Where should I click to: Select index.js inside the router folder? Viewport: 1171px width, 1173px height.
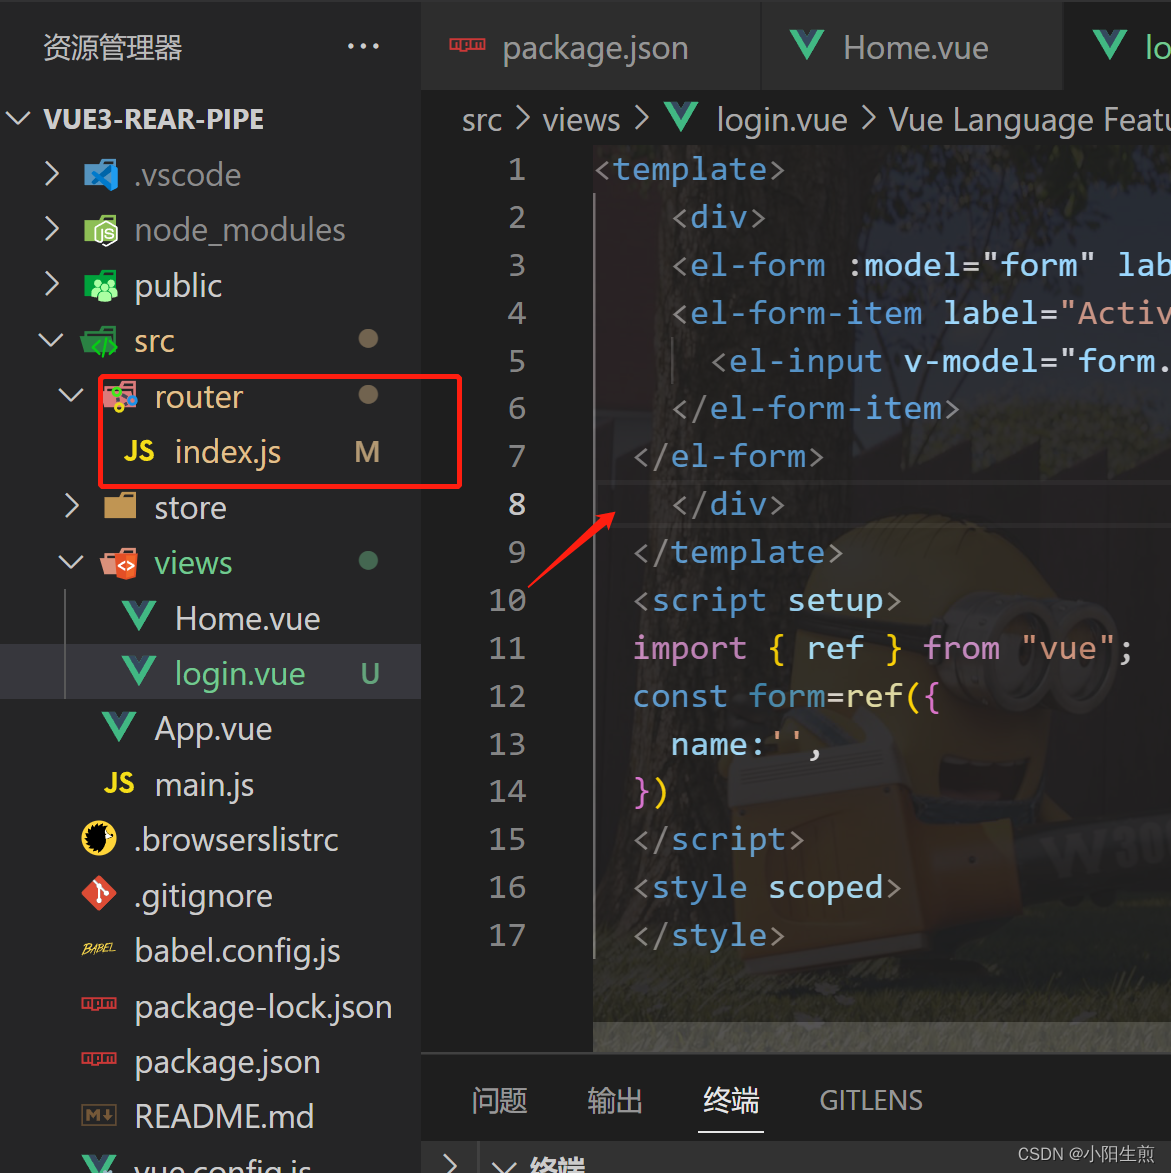coord(225,451)
